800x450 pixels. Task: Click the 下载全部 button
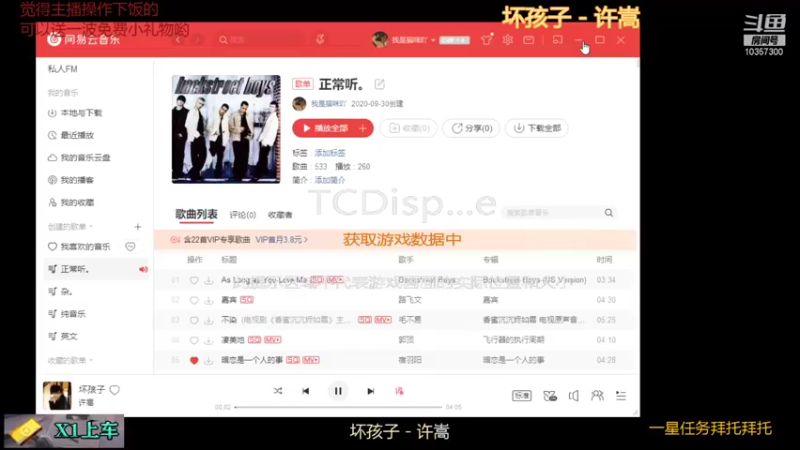click(x=537, y=128)
